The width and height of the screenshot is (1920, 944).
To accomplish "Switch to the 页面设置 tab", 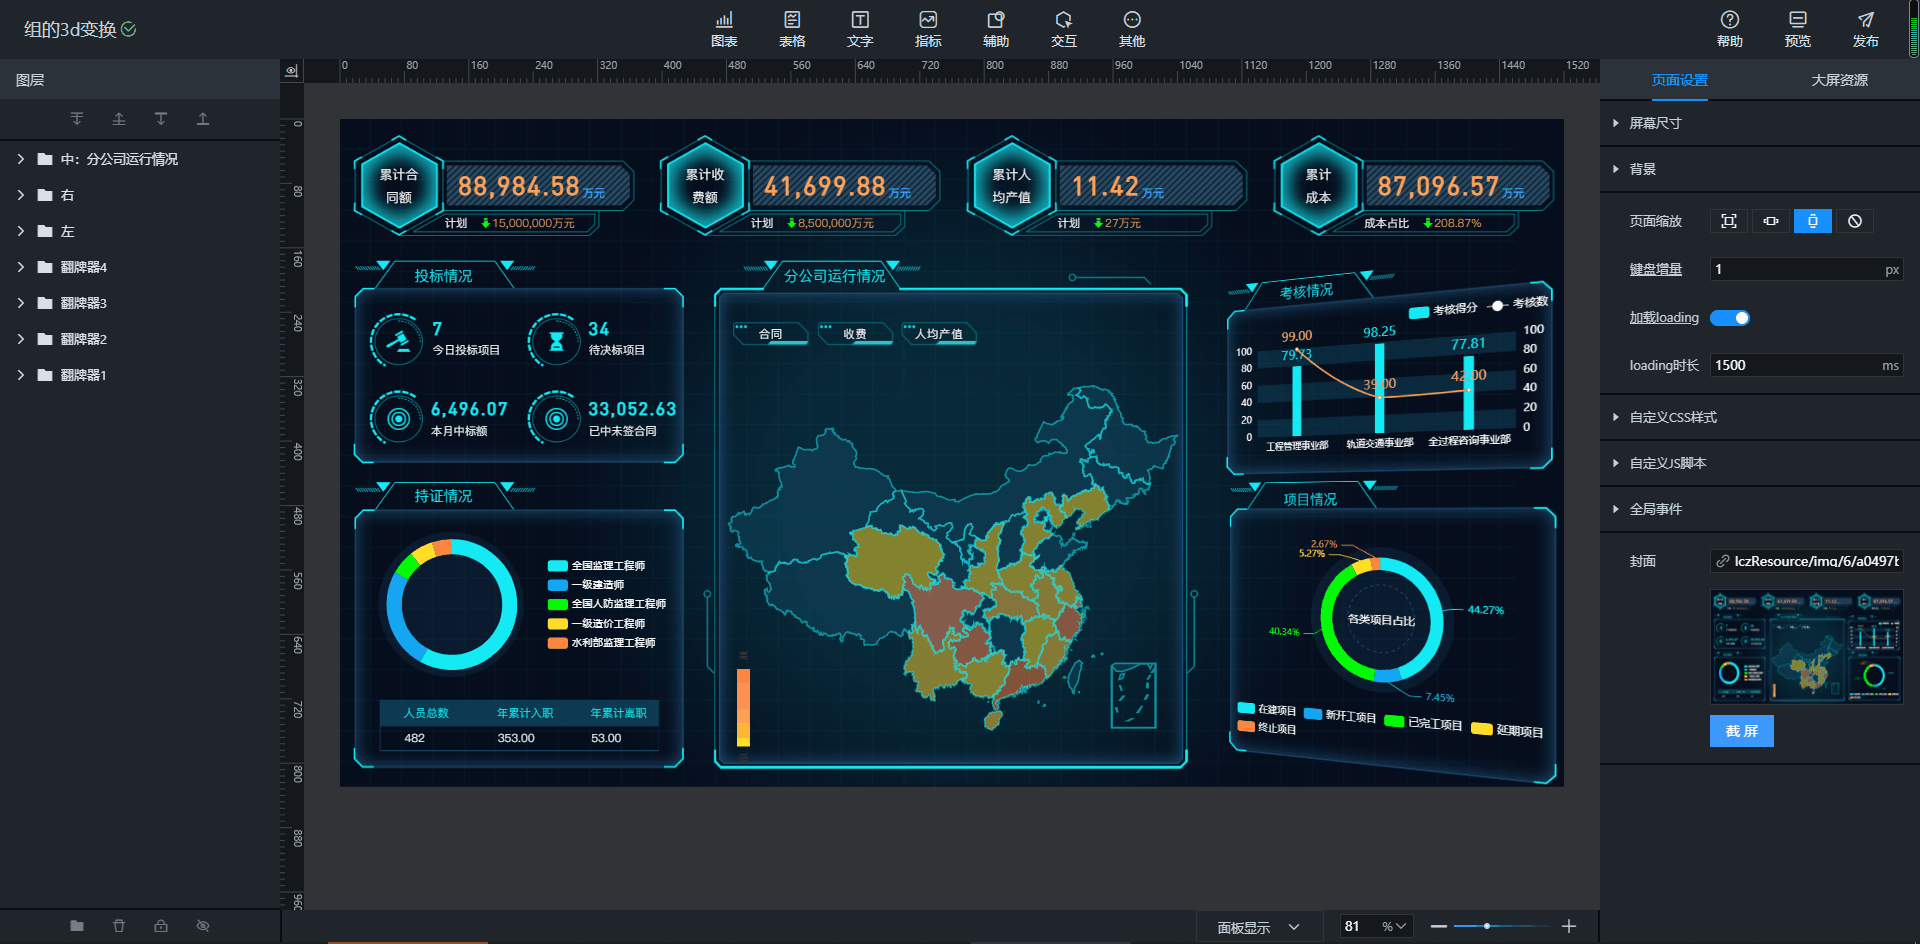I will (x=1679, y=80).
